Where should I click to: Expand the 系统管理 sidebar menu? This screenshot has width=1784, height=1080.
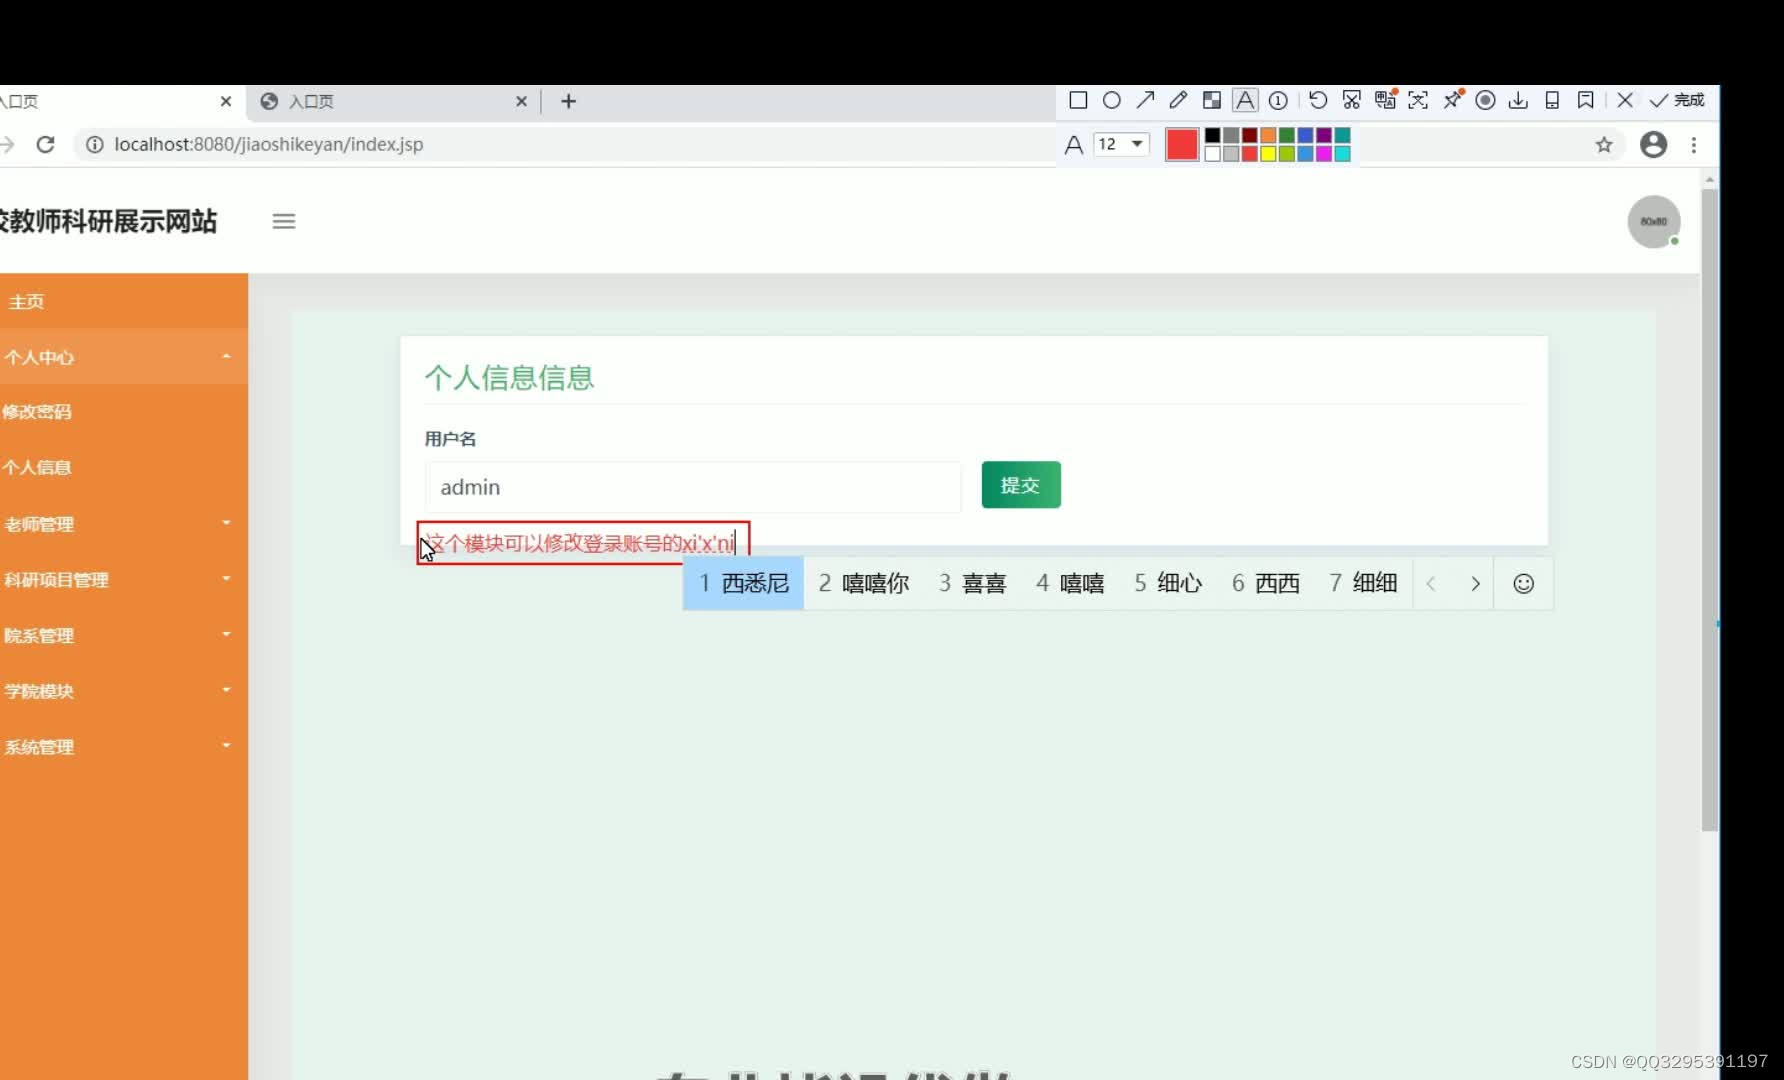click(124, 747)
